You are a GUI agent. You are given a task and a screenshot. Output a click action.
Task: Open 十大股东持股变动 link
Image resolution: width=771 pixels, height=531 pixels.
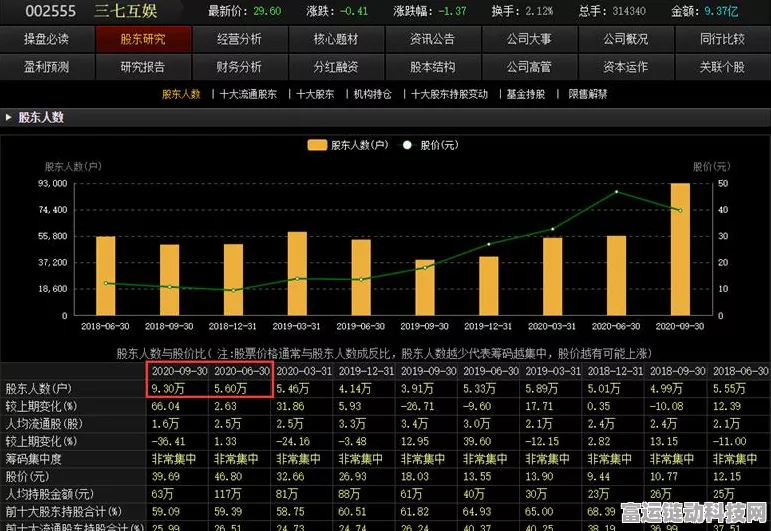449,94
